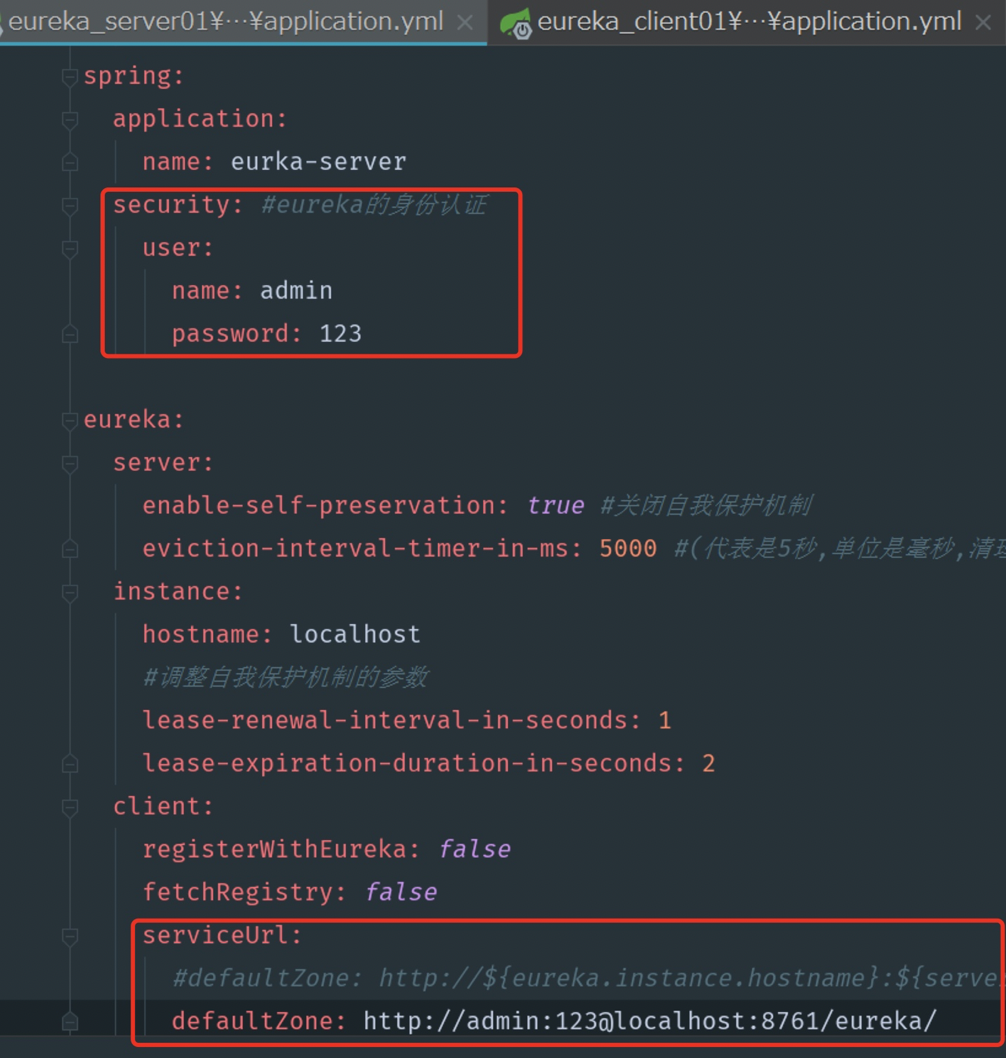The image size is (1006, 1058).
Task: Click the 'registerWithEureka:' key
Action: (x=281, y=849)
